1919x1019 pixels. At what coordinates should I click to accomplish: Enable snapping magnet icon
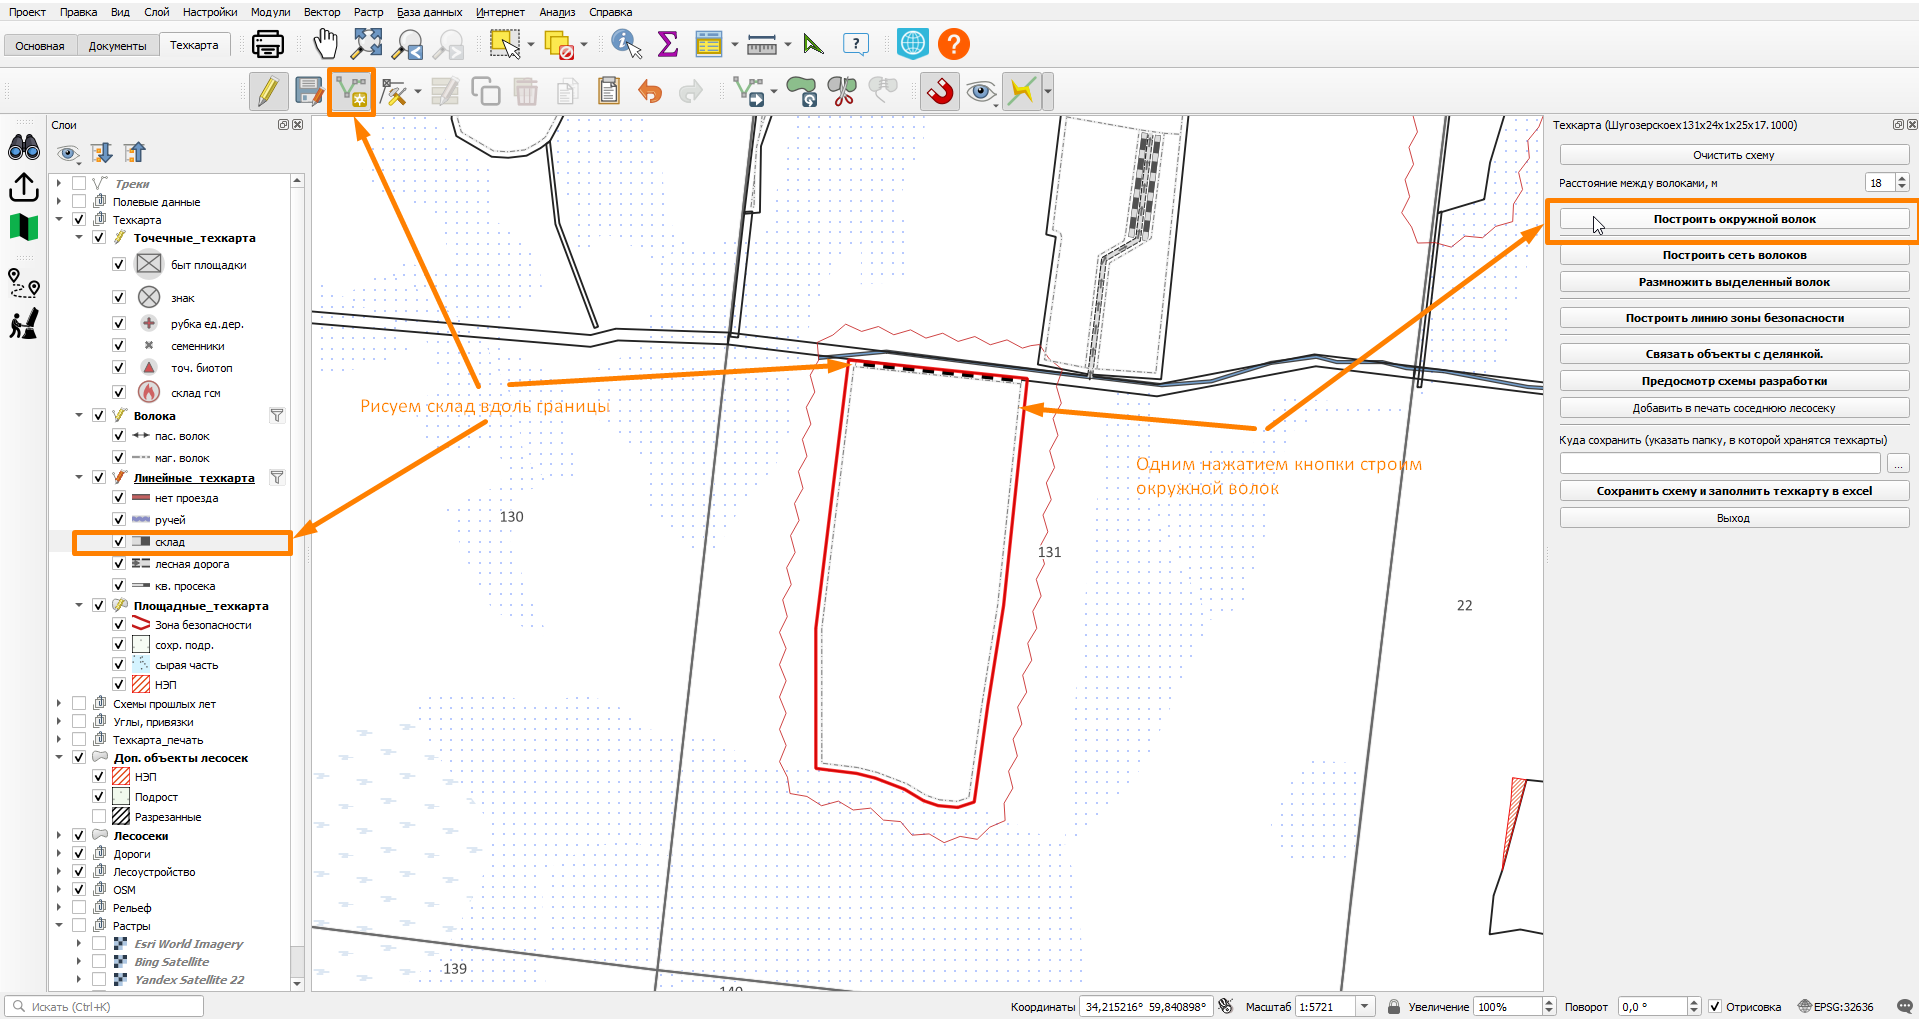point(939,92)
